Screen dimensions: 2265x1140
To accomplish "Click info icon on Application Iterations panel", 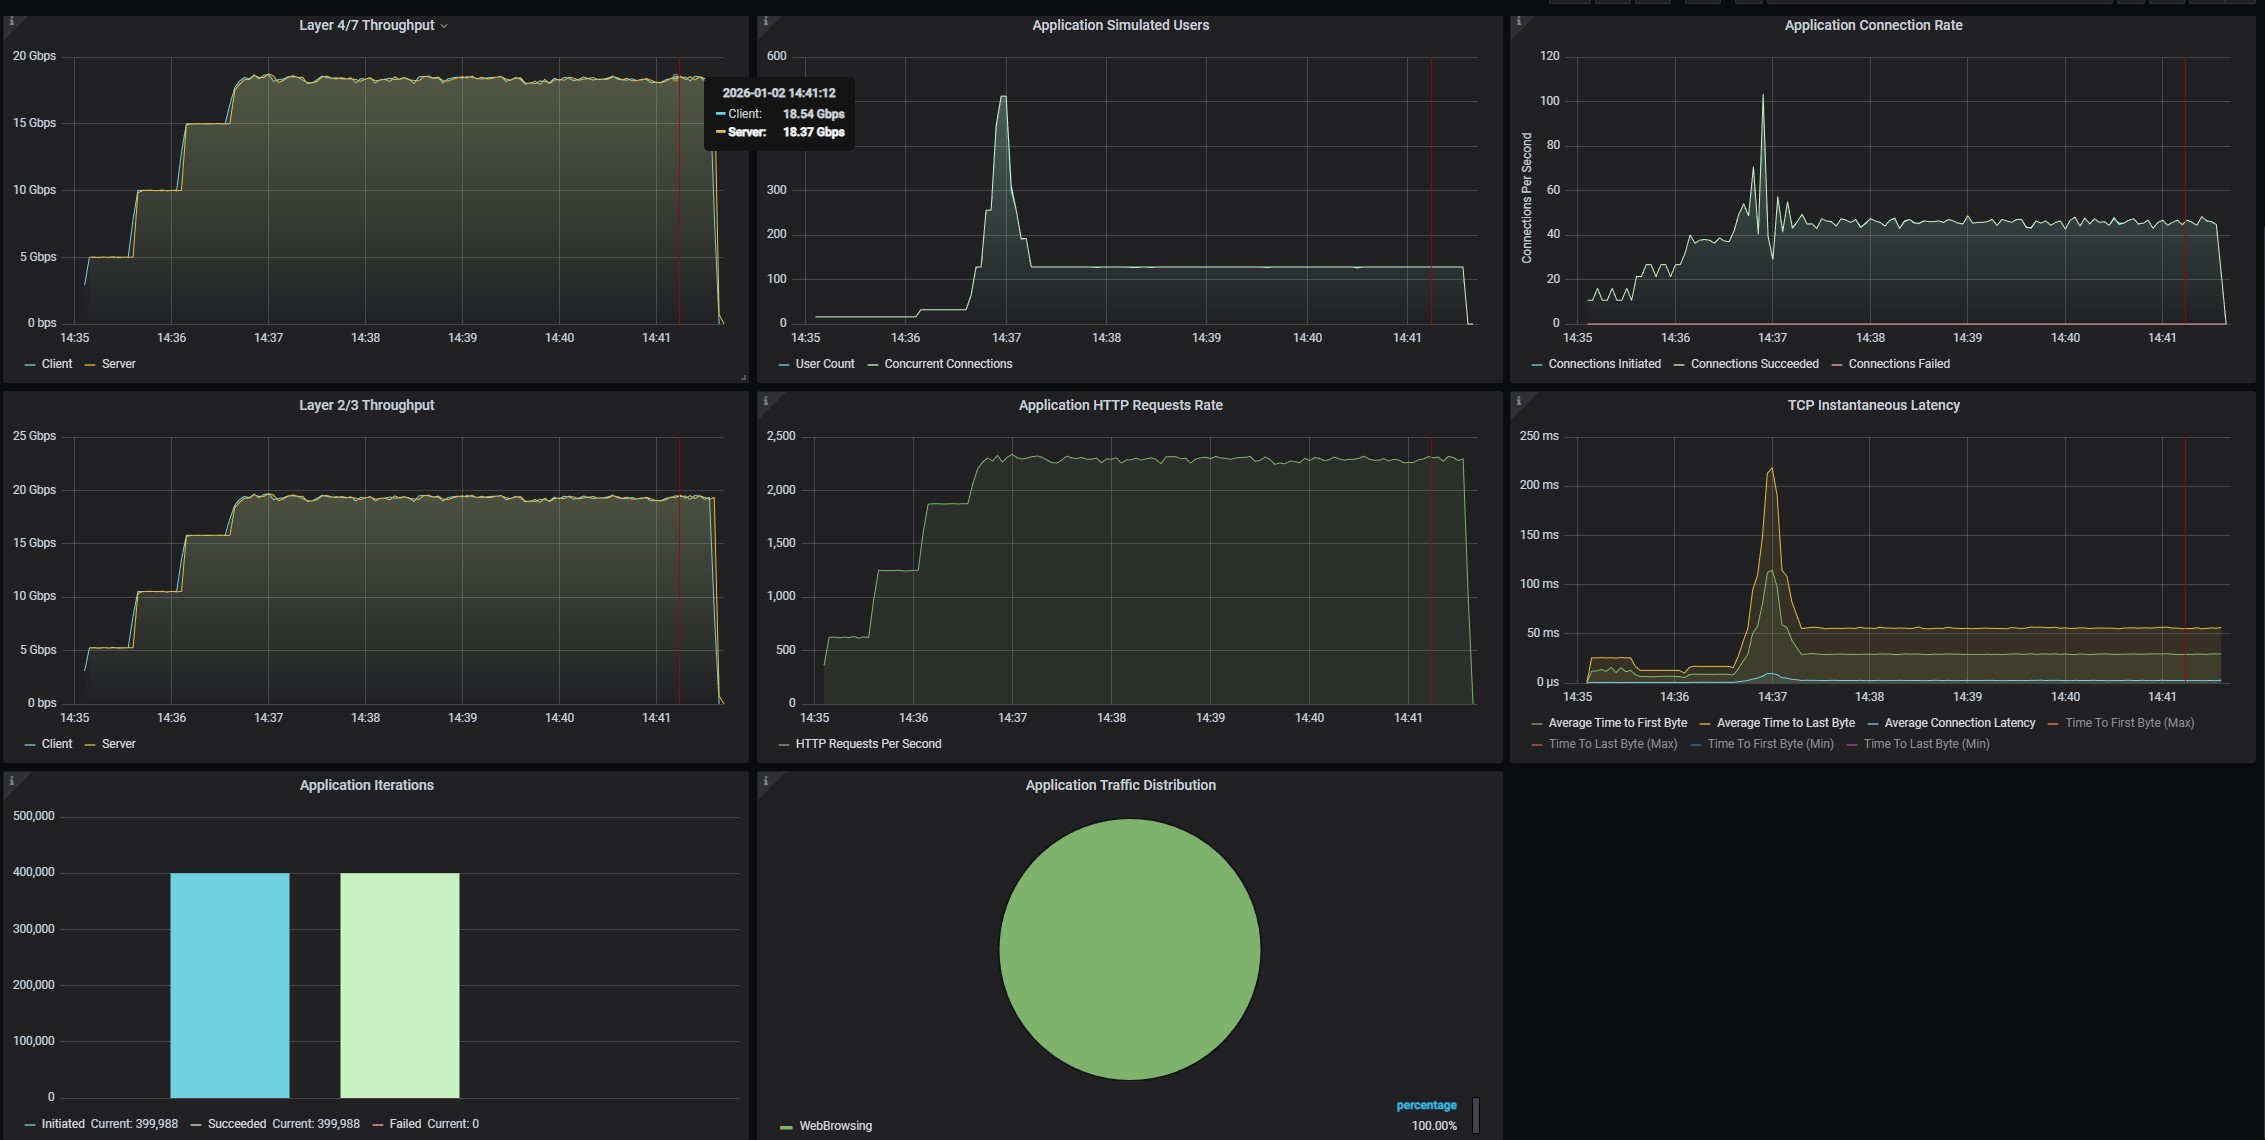I will pyautogui.click(x=11, y=781).
